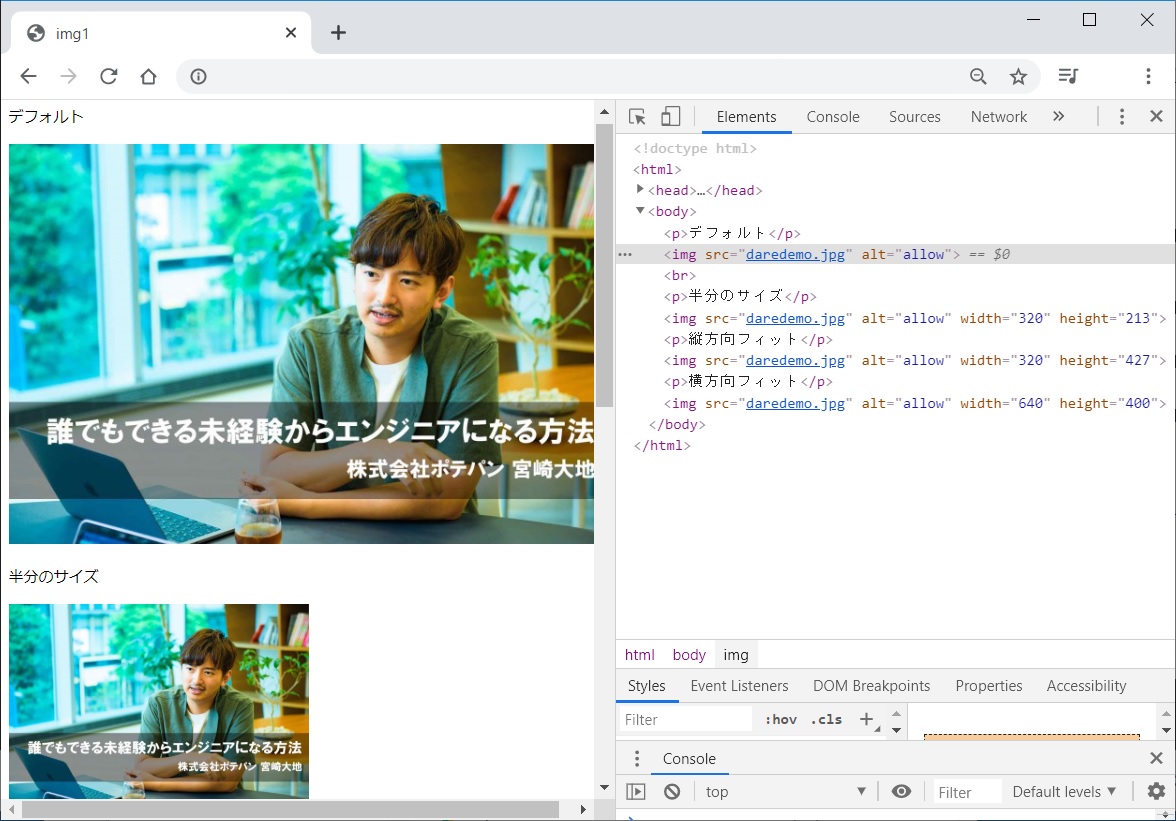Open the console drawer kebab menu
The image size is (1176, 821).
tap(637, 759)
